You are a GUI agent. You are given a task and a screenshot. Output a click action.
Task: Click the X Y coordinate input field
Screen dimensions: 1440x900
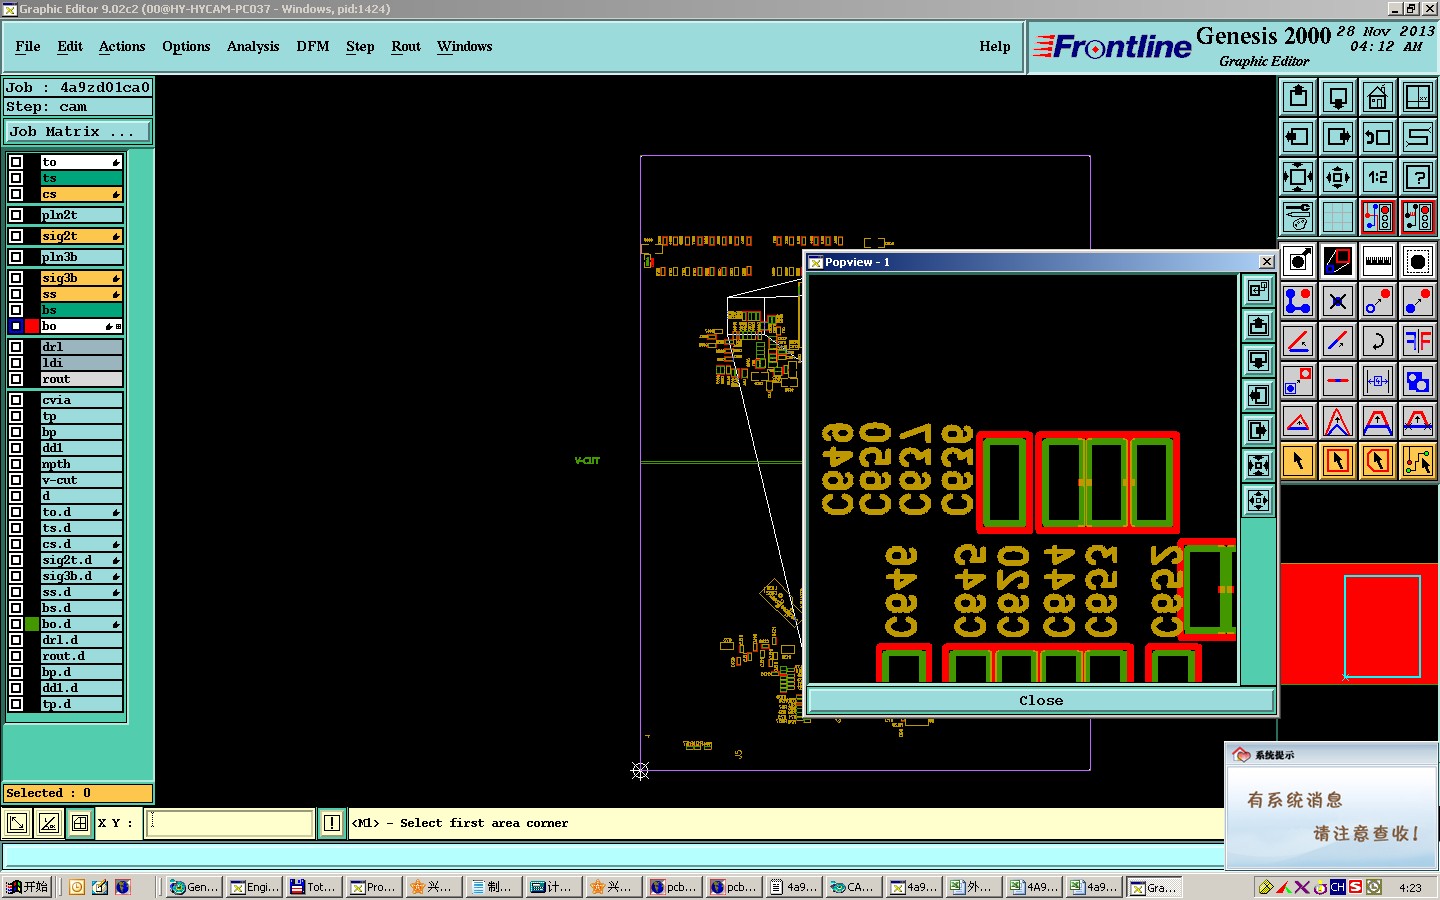[230, 823]
